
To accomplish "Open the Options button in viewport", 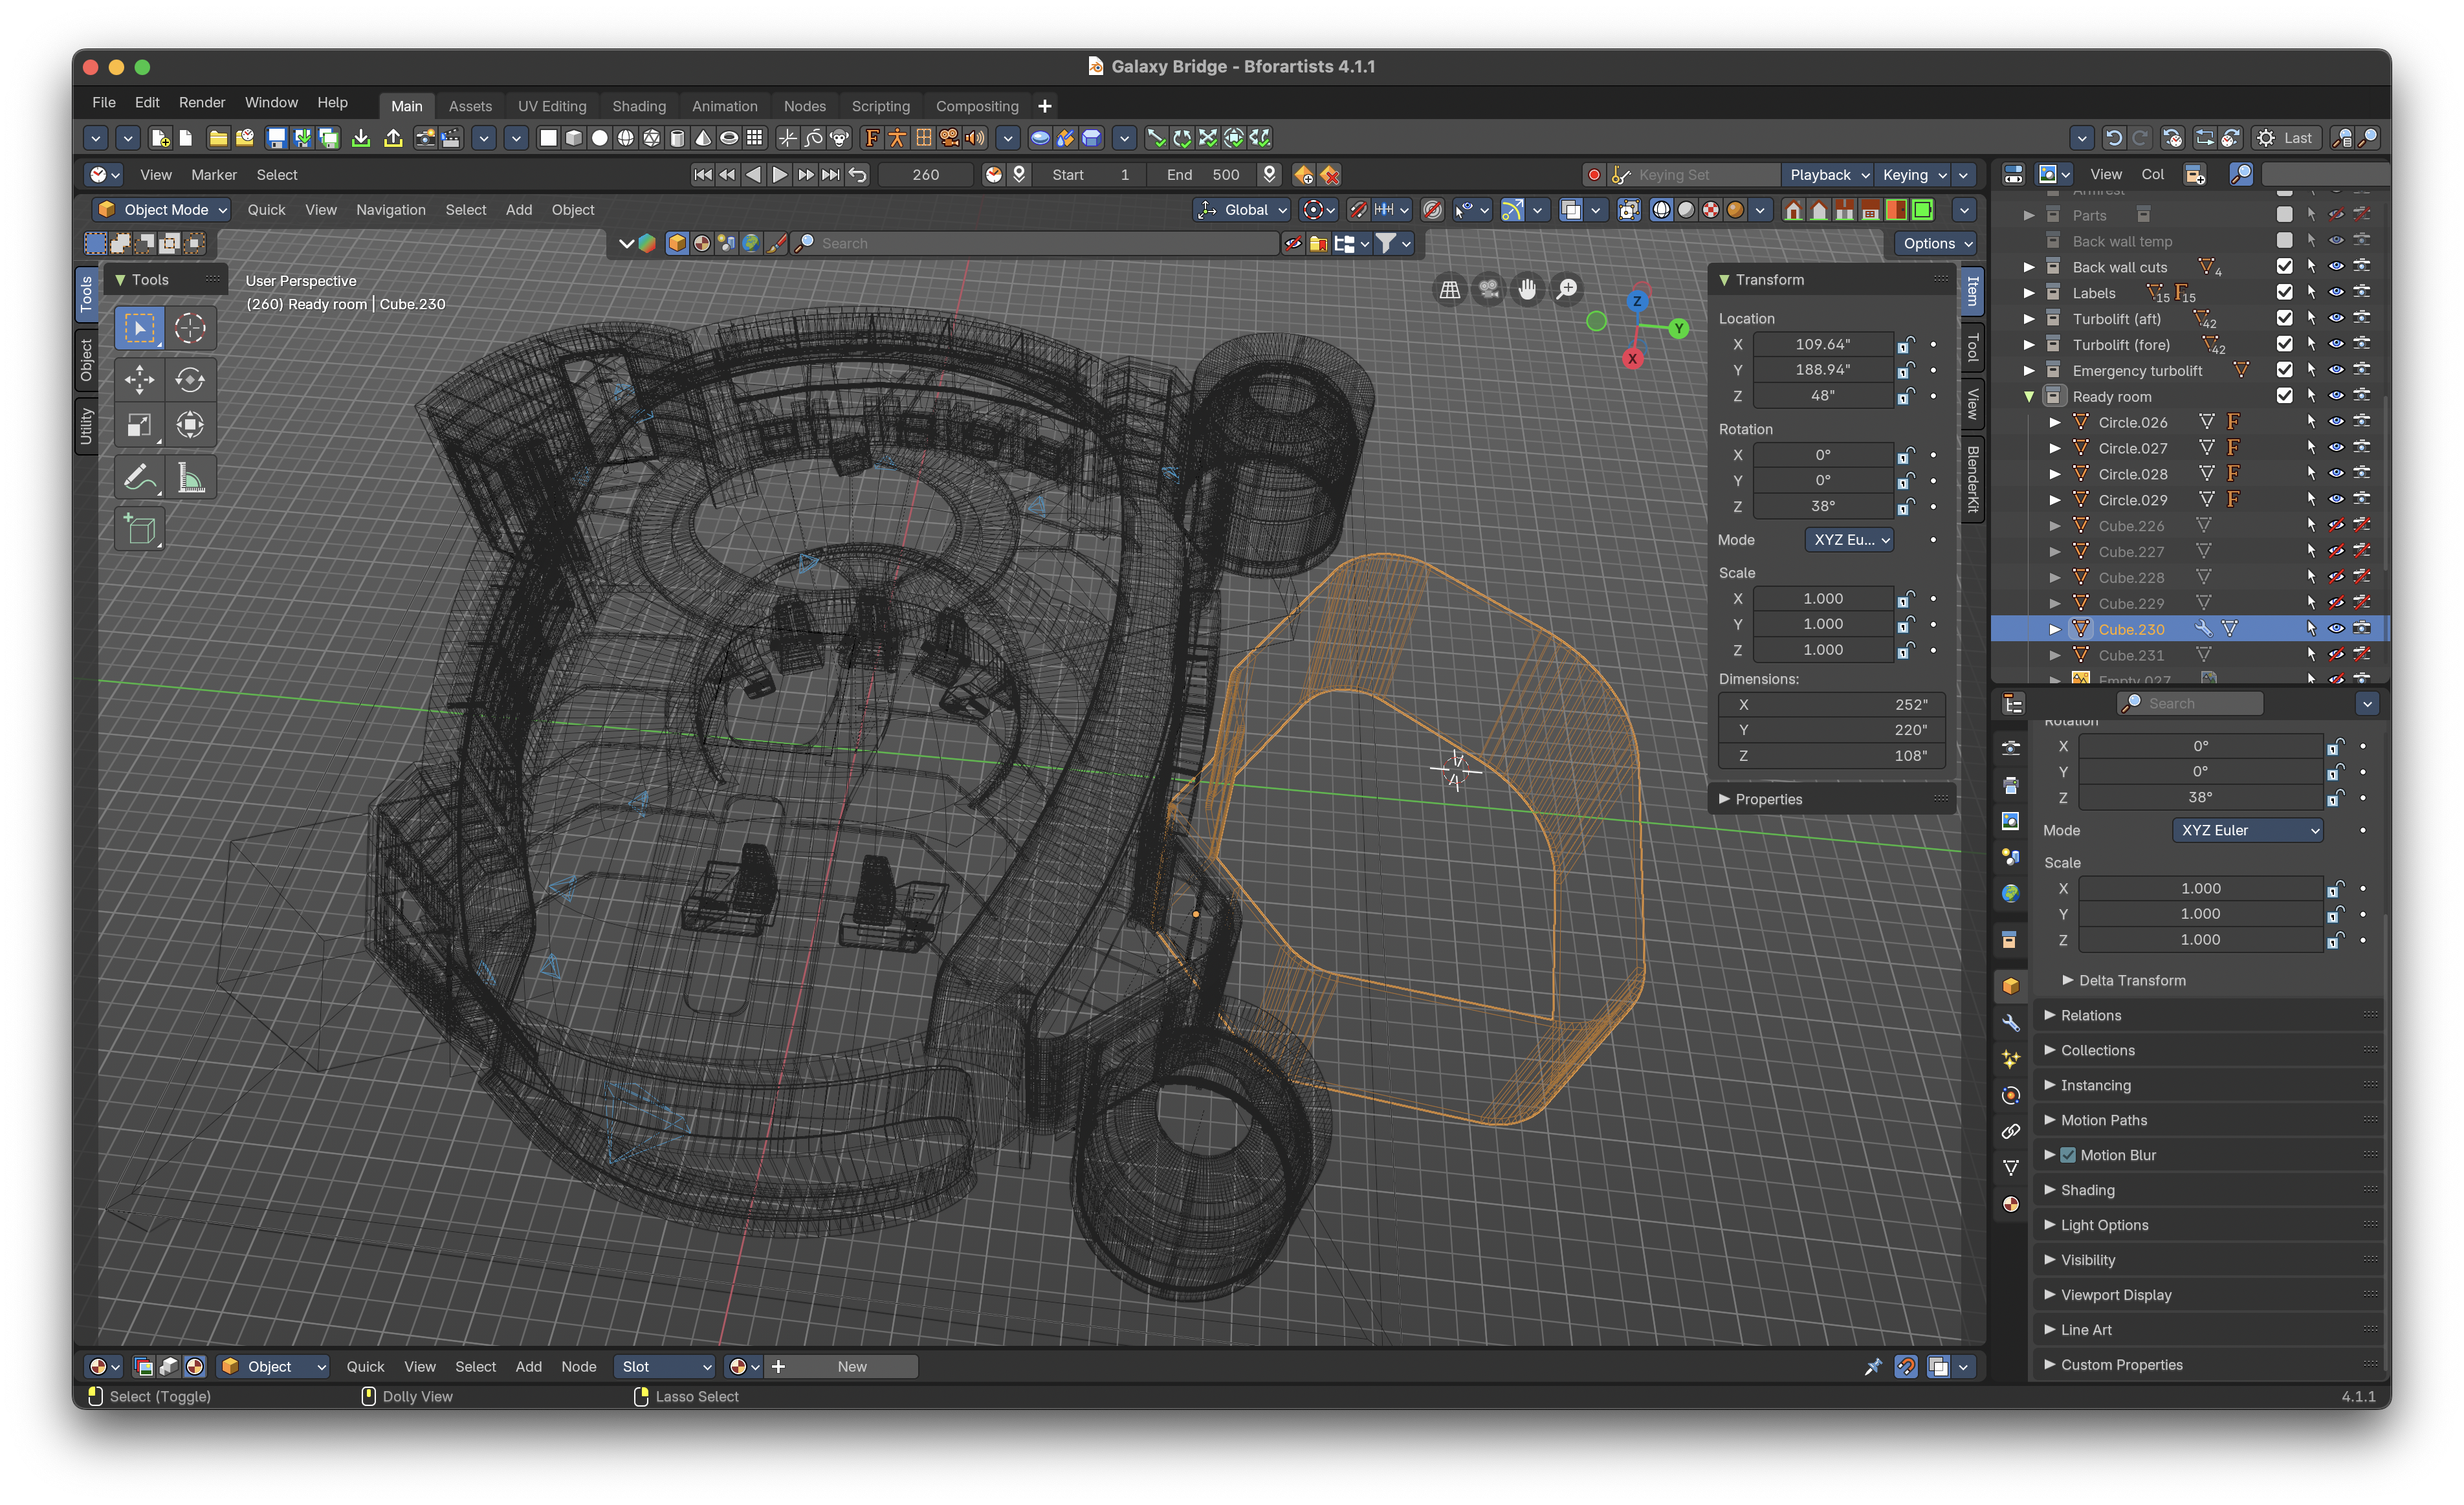I will click(1937, 243).
